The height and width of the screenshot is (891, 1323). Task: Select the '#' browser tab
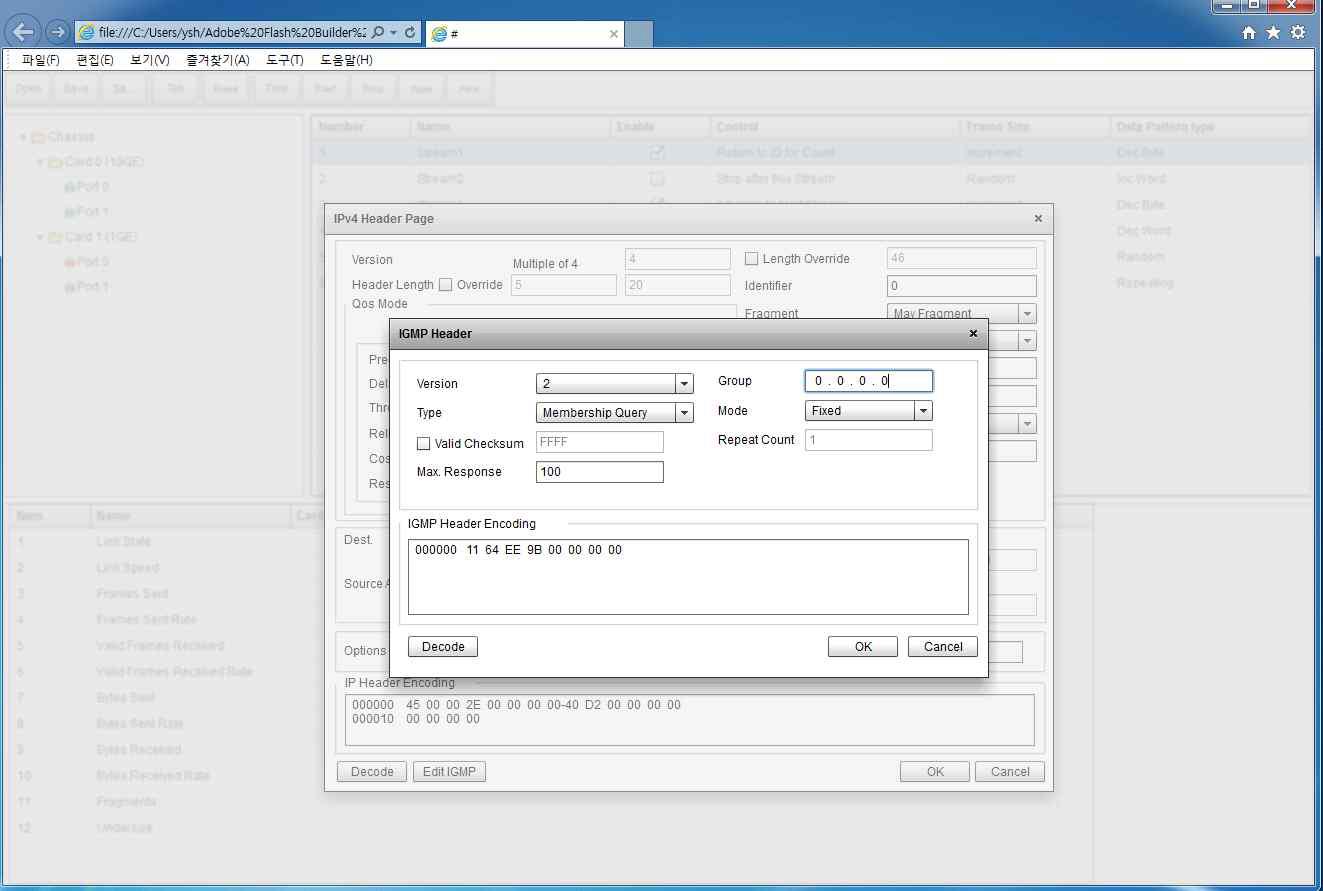pos(525,34)
